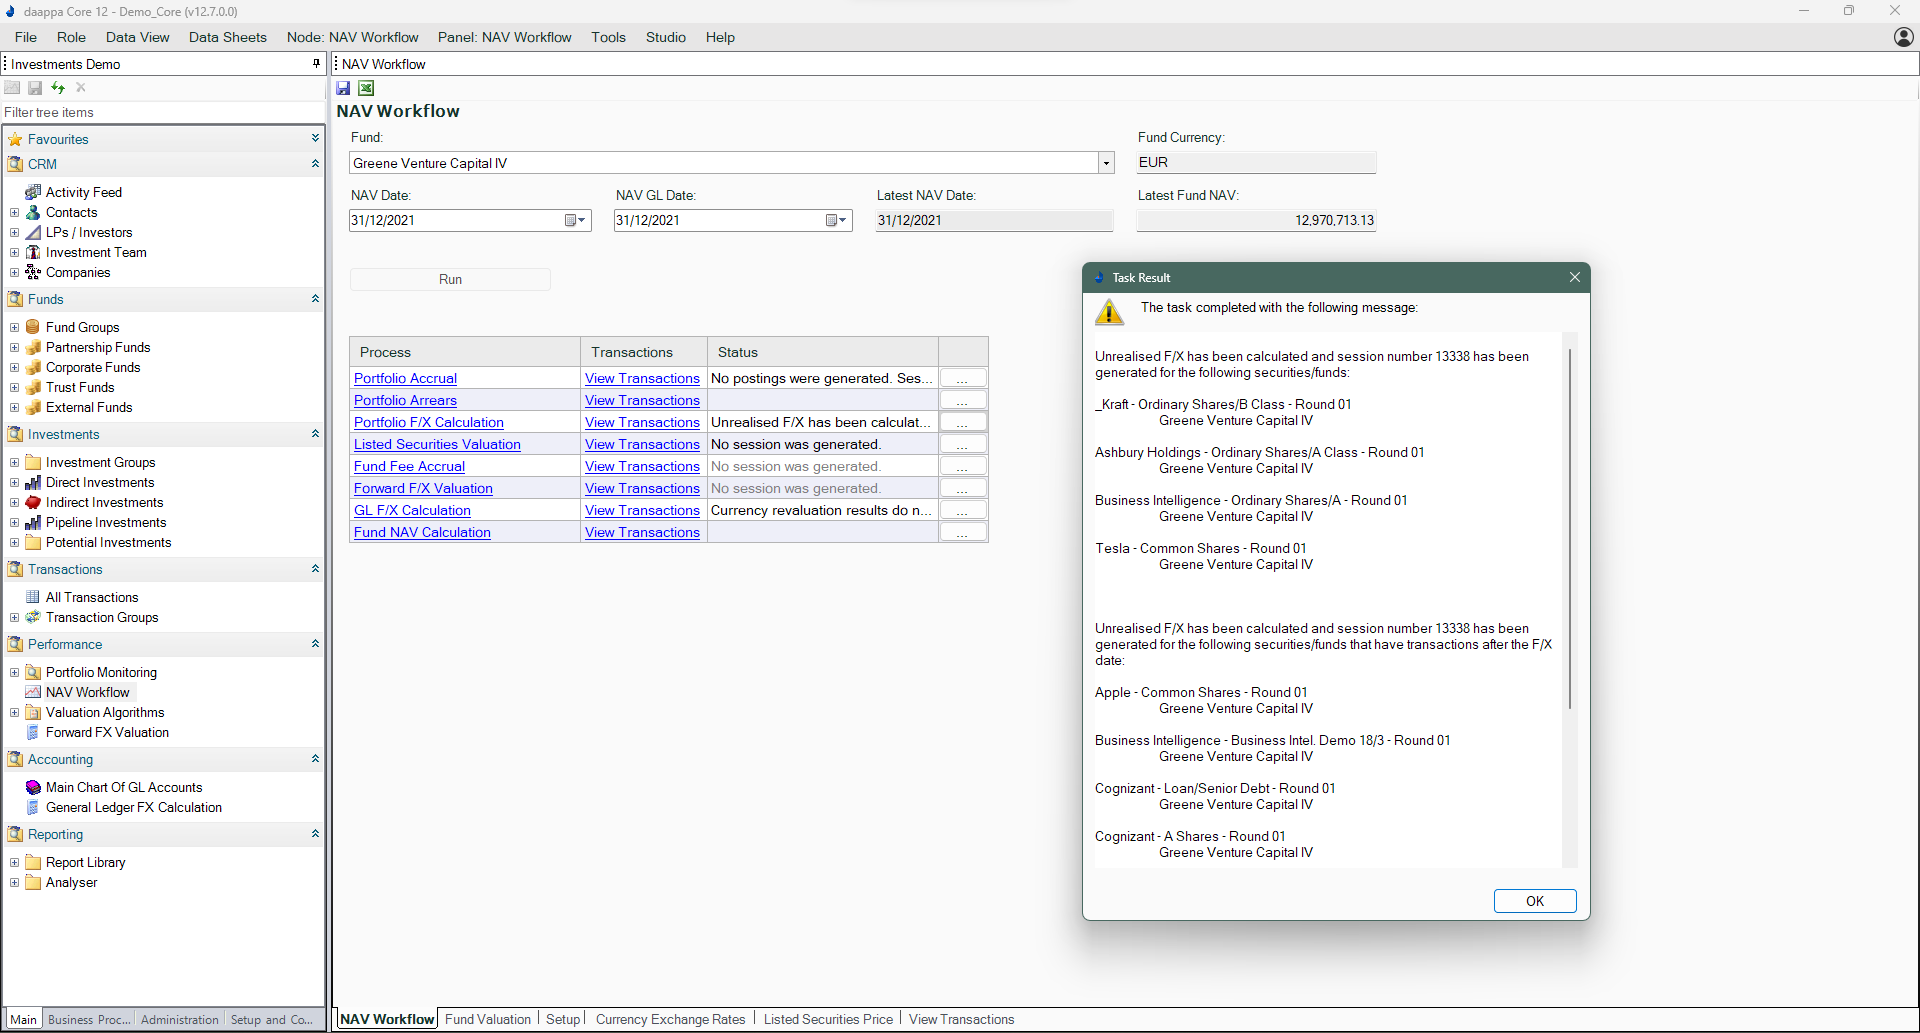Click the Report Library folder icon

[x=33, y=862]
